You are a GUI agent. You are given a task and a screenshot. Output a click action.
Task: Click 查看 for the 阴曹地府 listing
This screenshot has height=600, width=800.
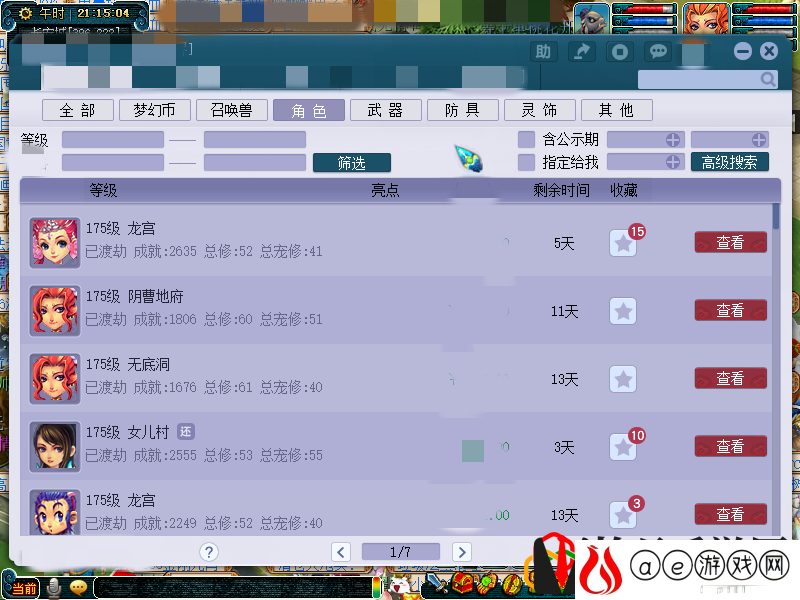click(x=731, y=310)
